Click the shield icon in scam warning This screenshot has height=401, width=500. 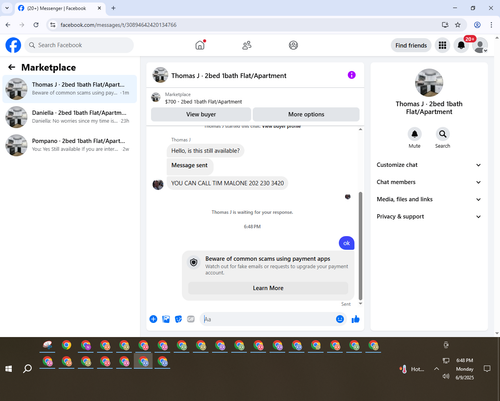click(194, 262)
